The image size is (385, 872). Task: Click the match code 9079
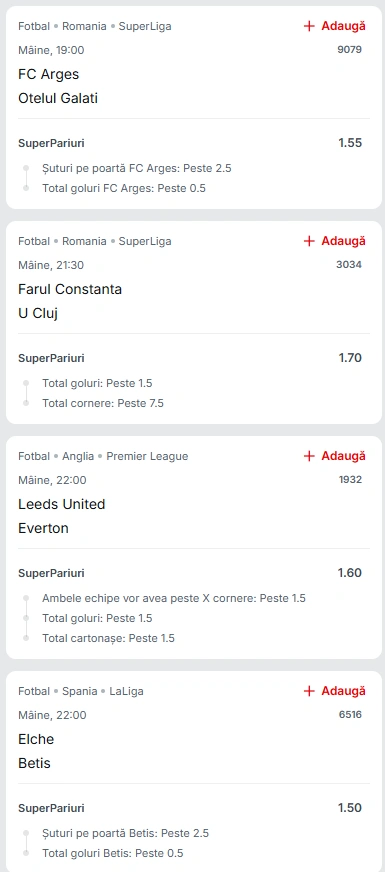pos(349,49)
